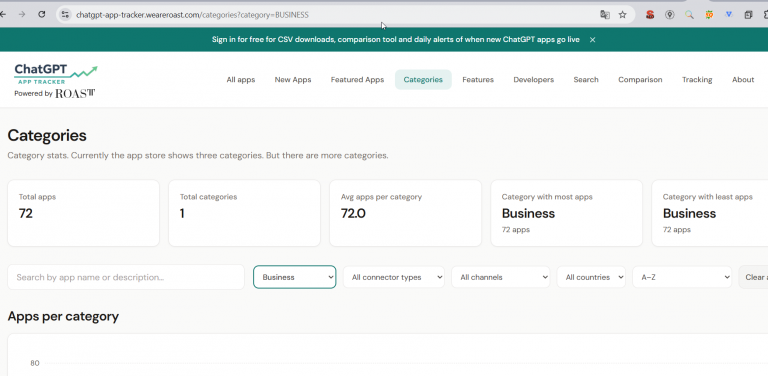Image resolution: width=768 pixels, height=376 pixels.
Task: Go forward with the browser arrow
Action: tap(22, 15)
